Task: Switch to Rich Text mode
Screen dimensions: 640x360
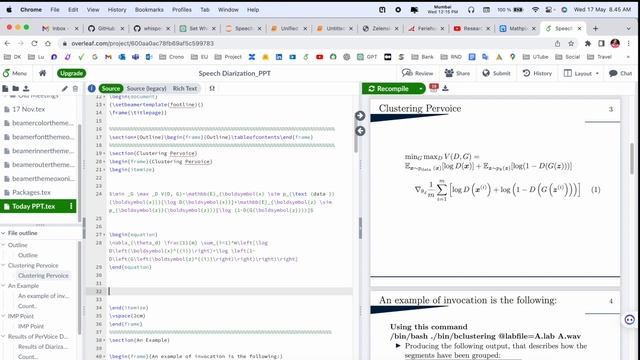Action: 184,88
